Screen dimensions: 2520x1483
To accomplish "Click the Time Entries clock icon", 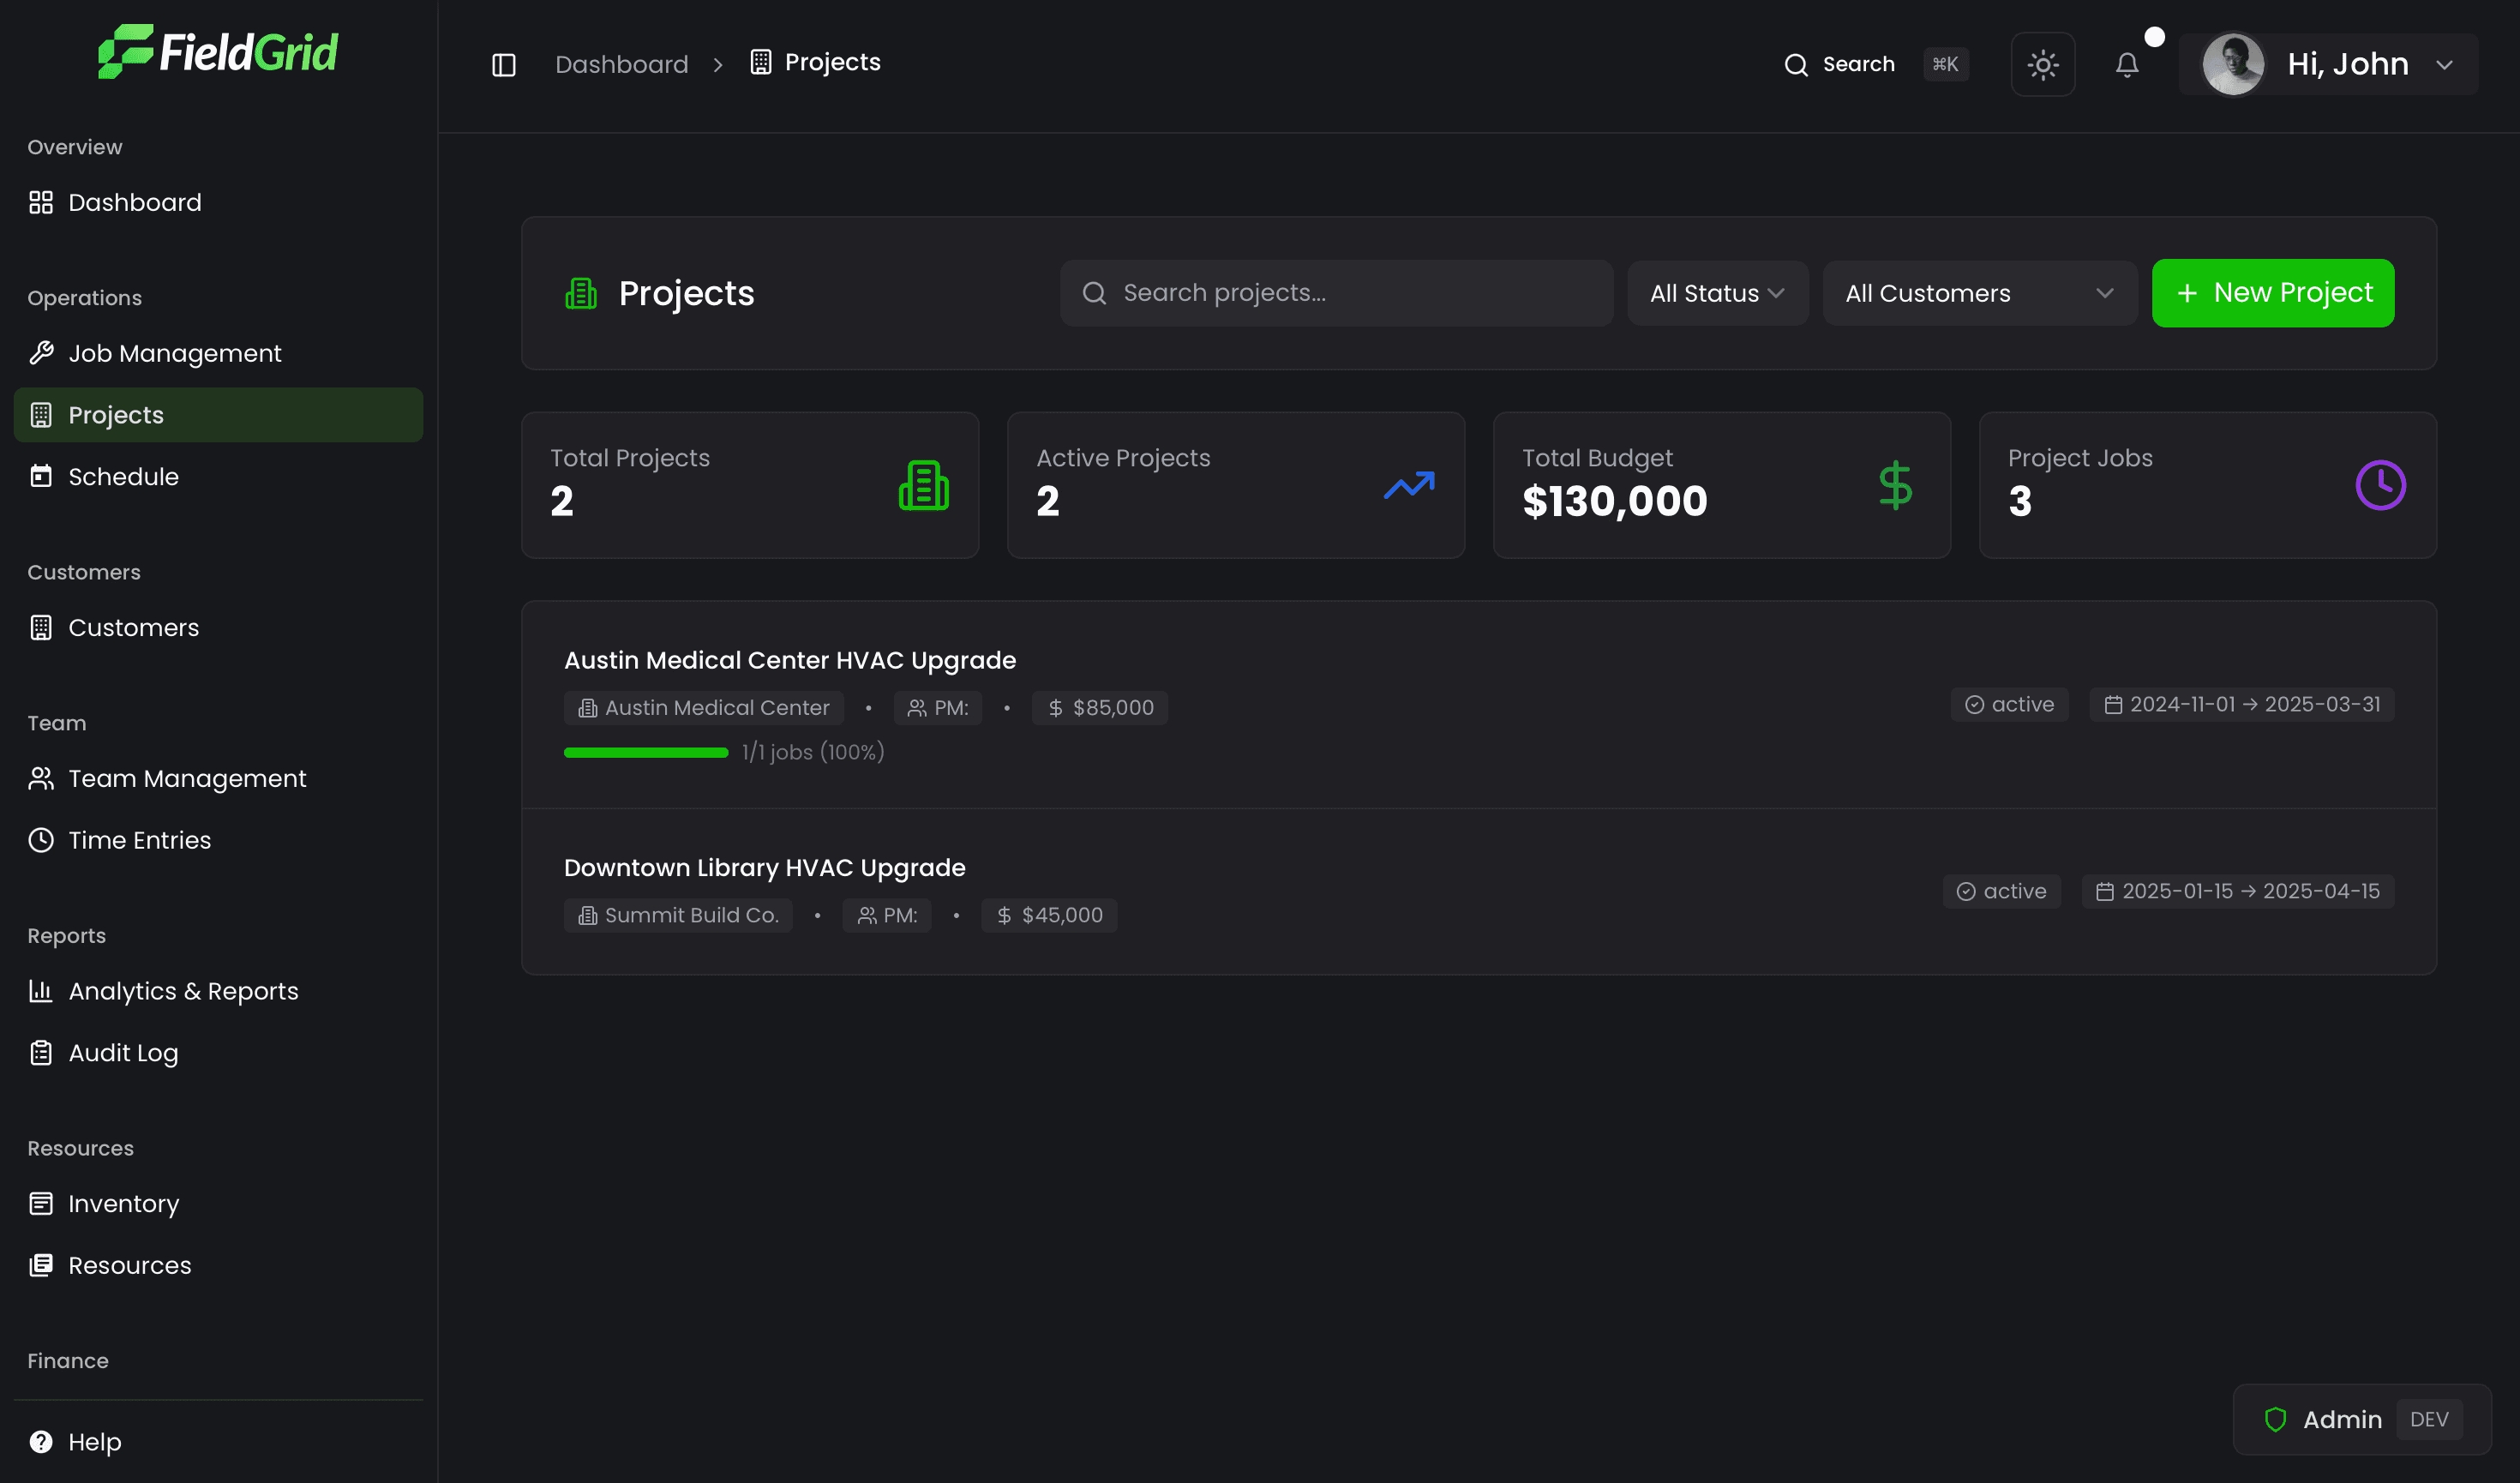I will tap(41, 841).
